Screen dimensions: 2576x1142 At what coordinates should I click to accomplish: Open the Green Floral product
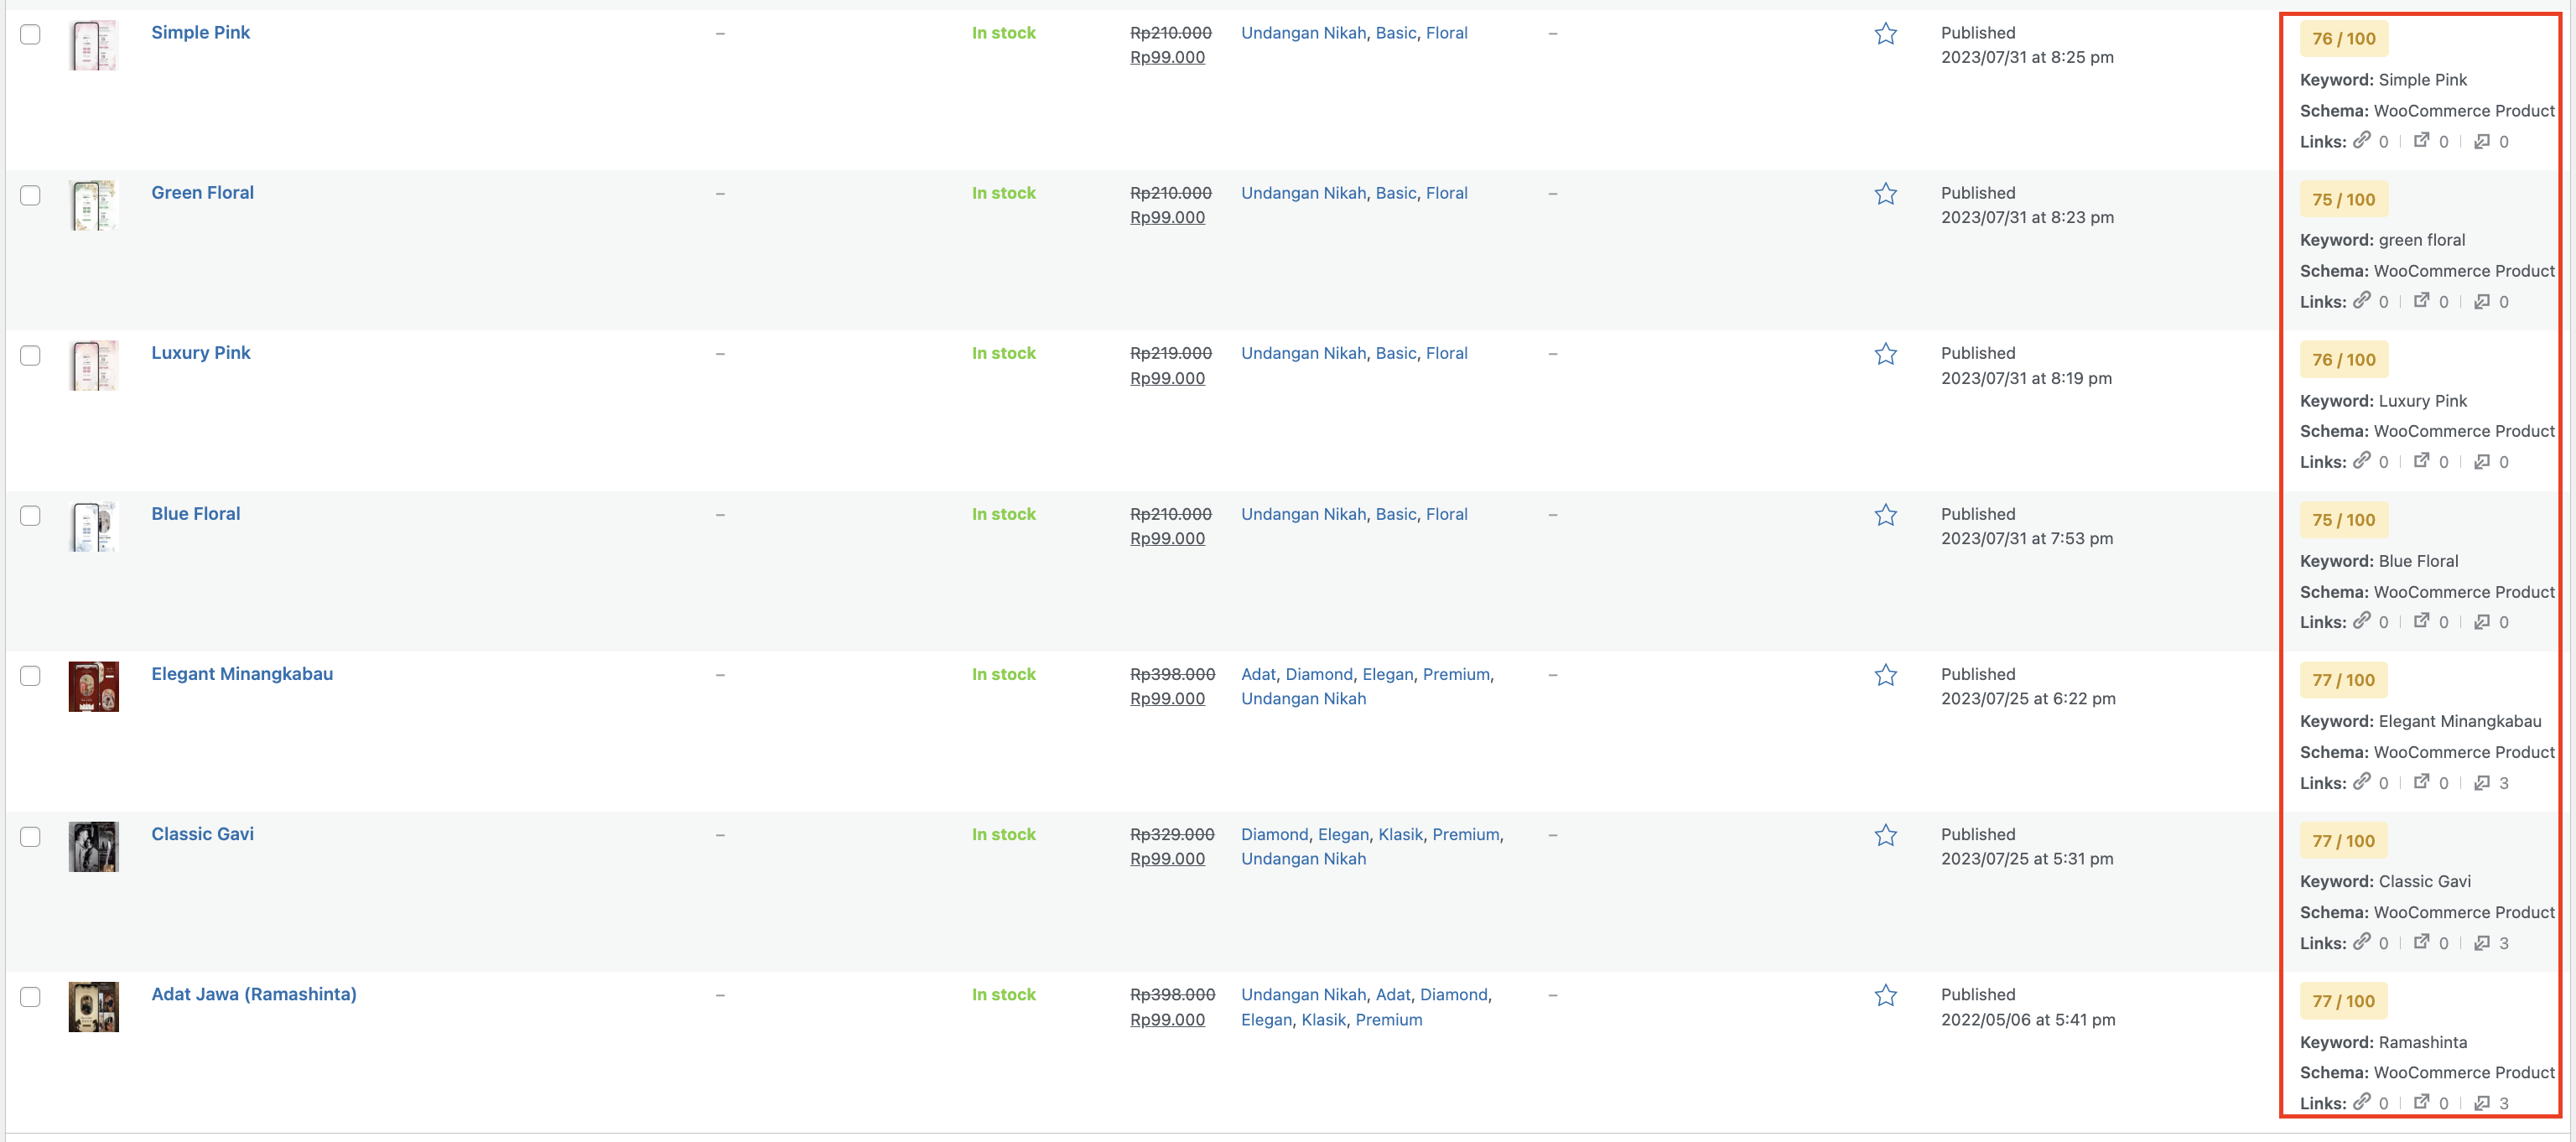[202, 192]
